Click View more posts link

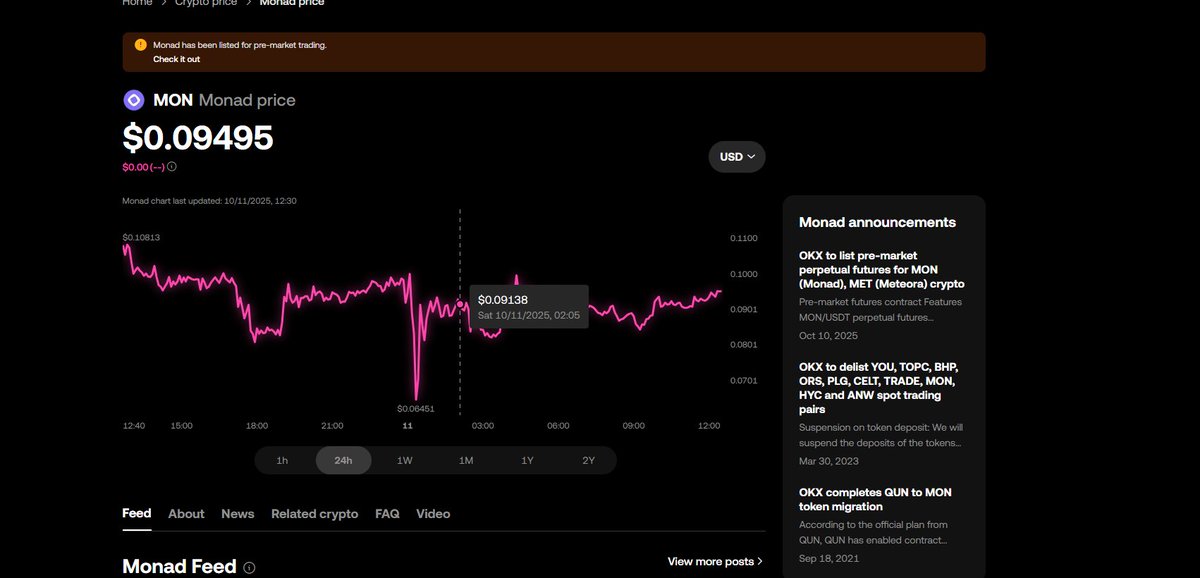[715, 562]
